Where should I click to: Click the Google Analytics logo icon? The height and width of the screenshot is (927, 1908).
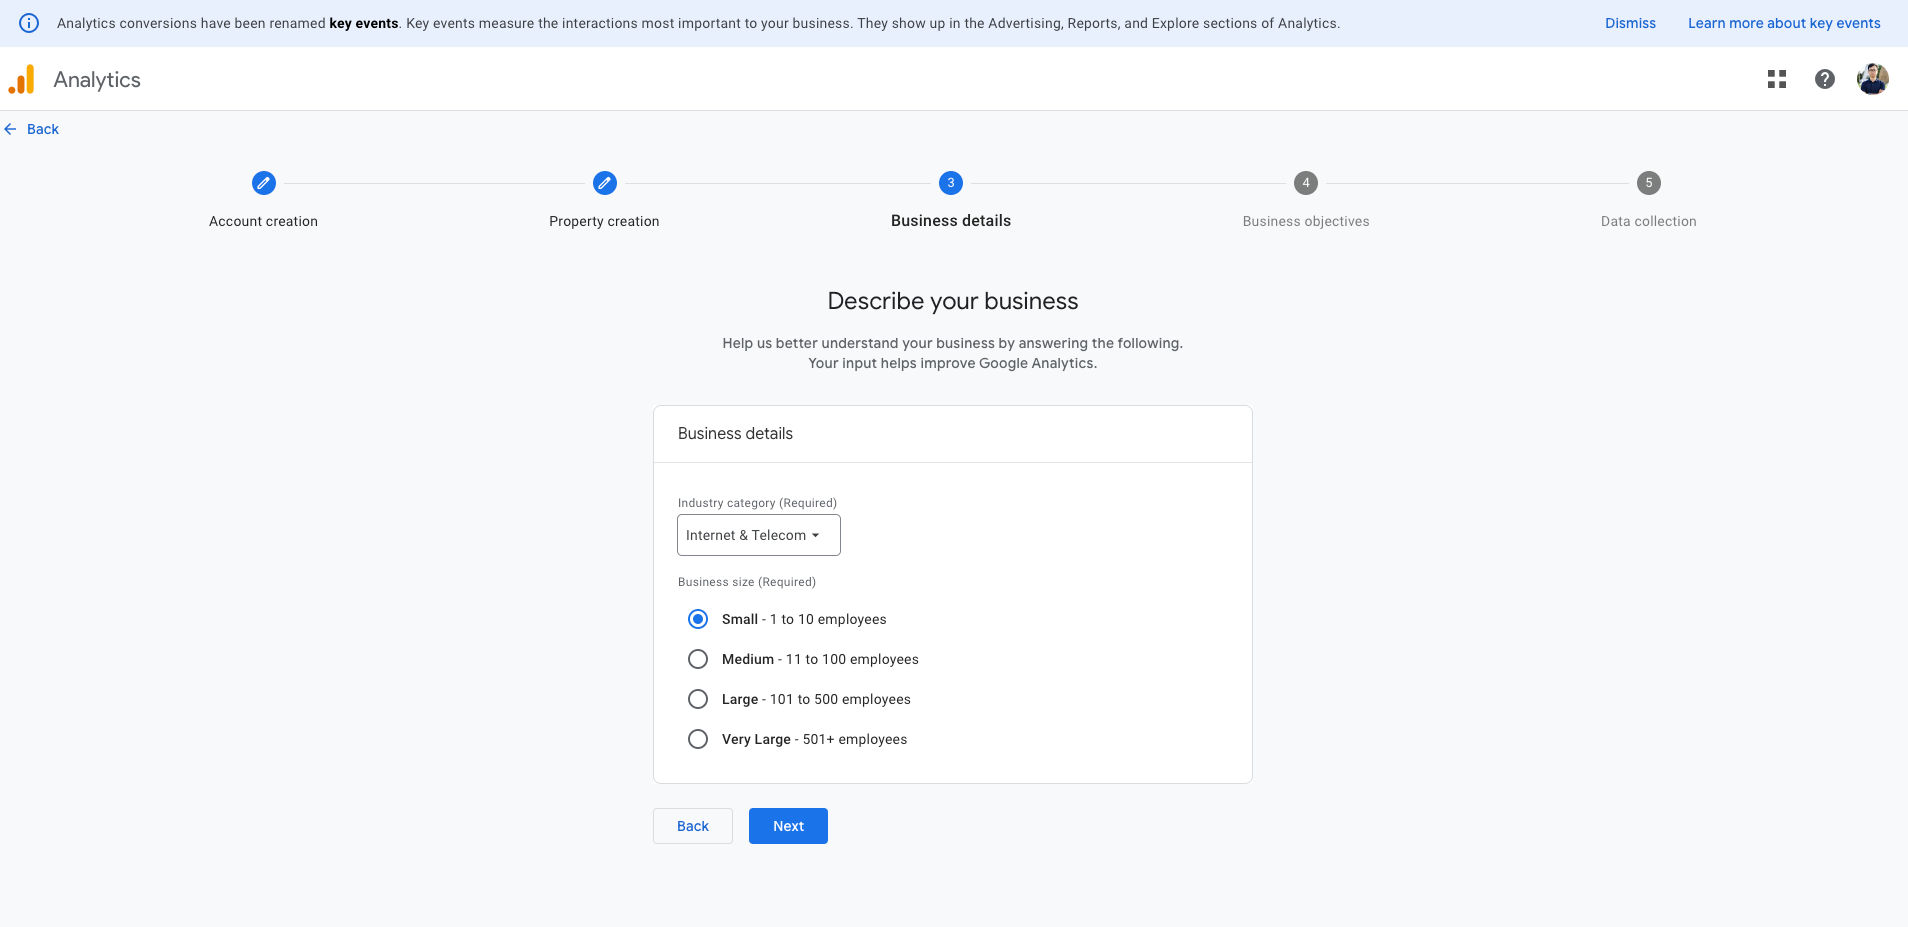[22, 80]
